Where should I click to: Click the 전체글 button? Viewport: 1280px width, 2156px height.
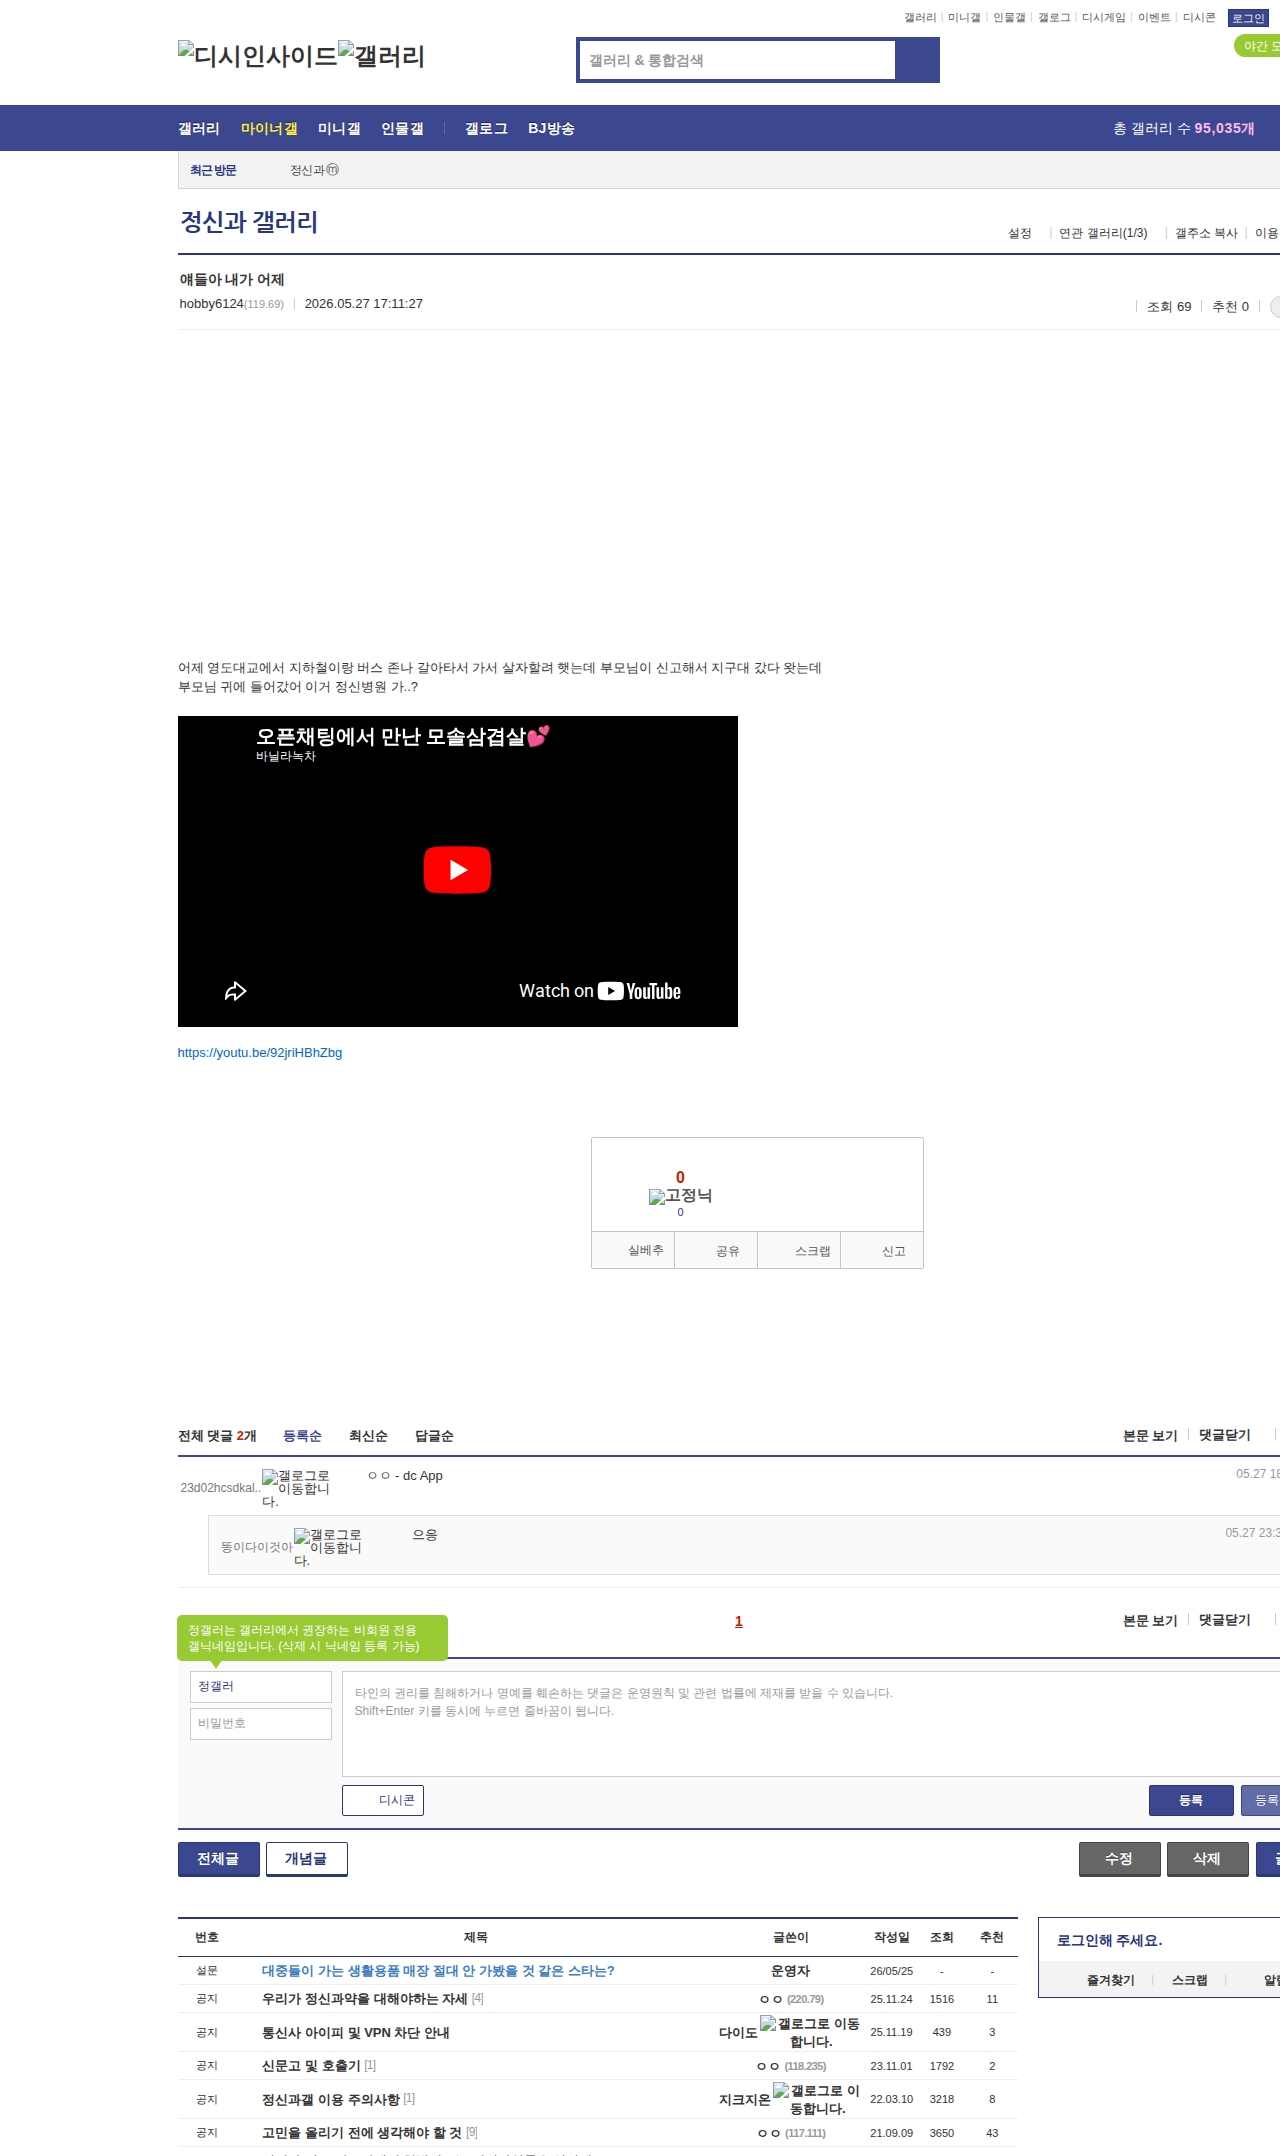[219, 1859]
